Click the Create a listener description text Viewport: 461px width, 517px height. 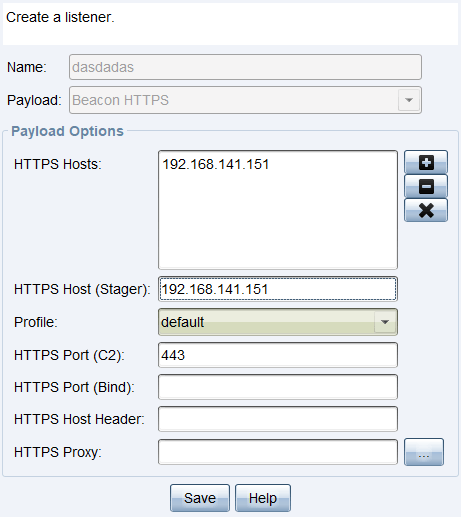pos(60,17)
